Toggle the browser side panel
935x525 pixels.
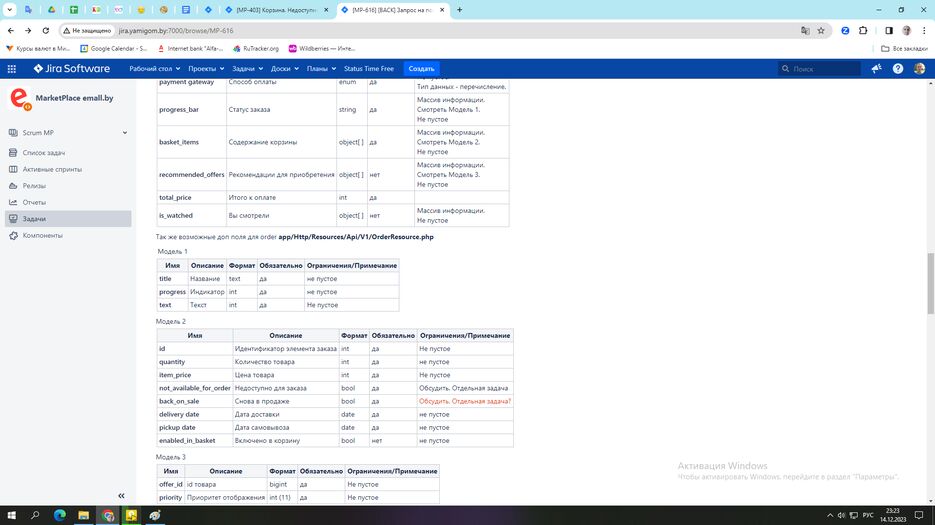click(888, 30)
